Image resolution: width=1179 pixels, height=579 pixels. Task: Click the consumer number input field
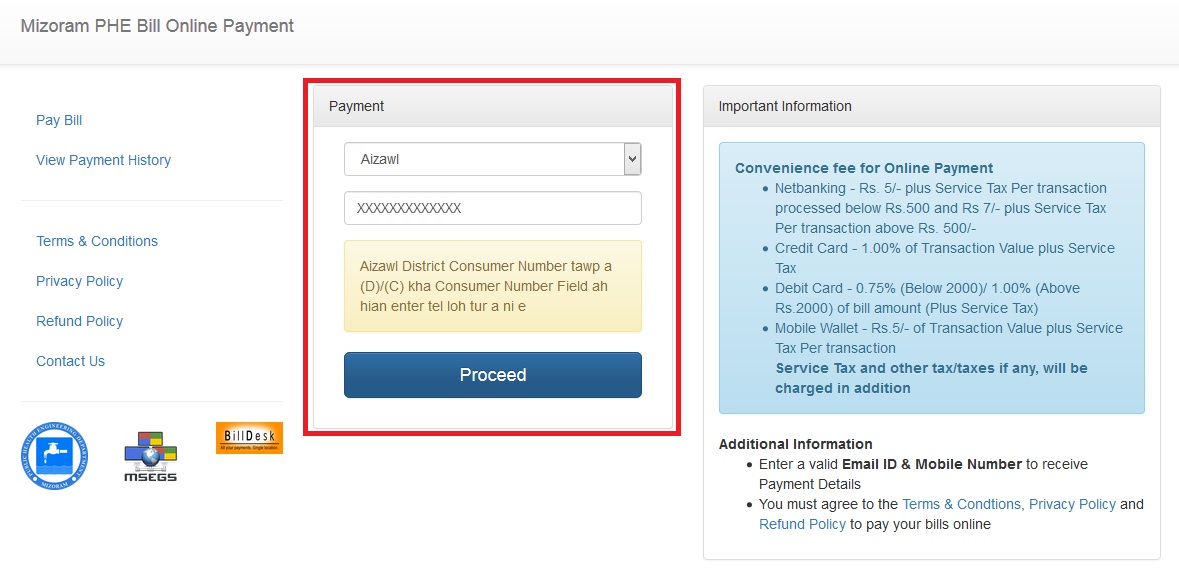click(492, 208)
